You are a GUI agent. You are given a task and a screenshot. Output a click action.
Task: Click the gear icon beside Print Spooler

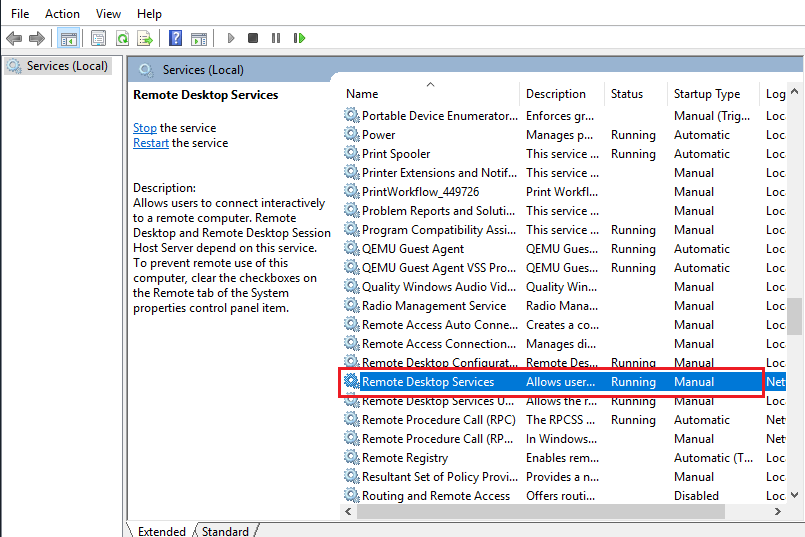tap(351, 154)
